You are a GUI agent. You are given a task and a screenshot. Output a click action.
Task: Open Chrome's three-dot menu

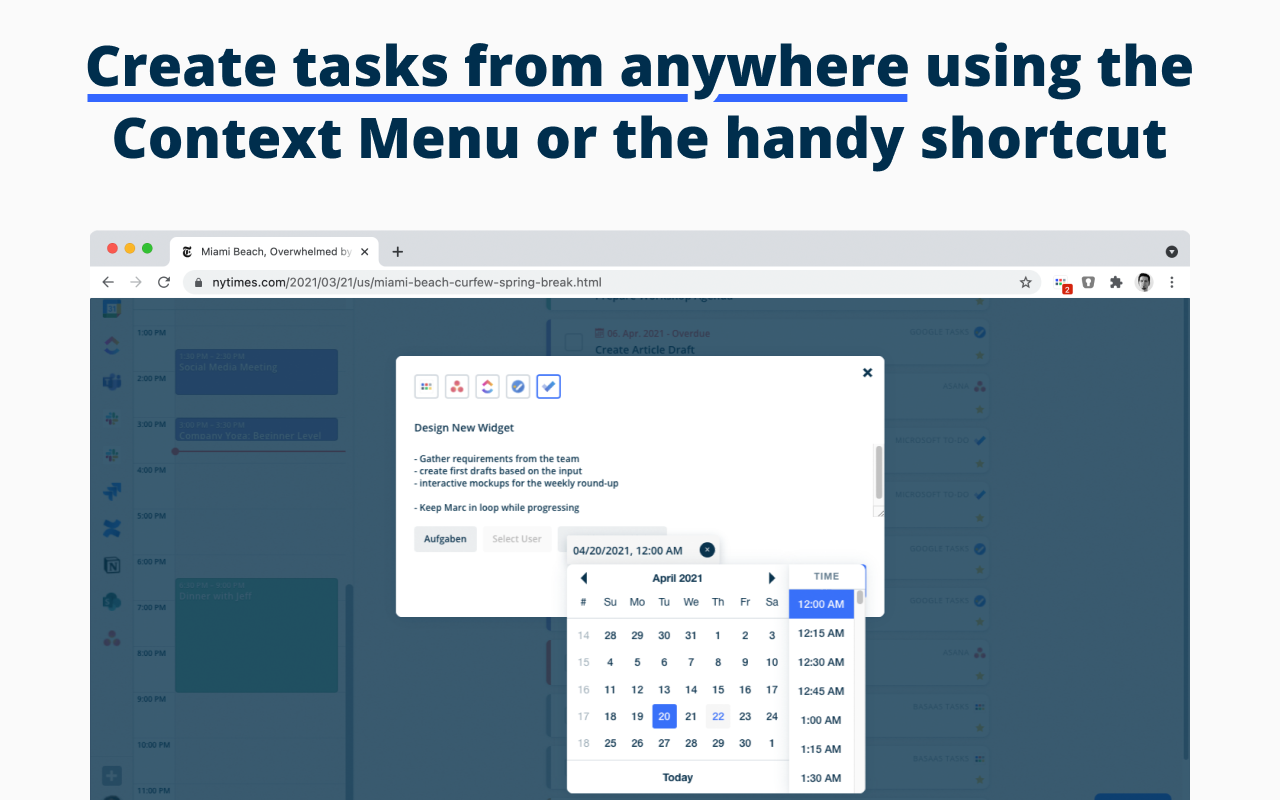pyautogui.click(x=1171, y=282)
